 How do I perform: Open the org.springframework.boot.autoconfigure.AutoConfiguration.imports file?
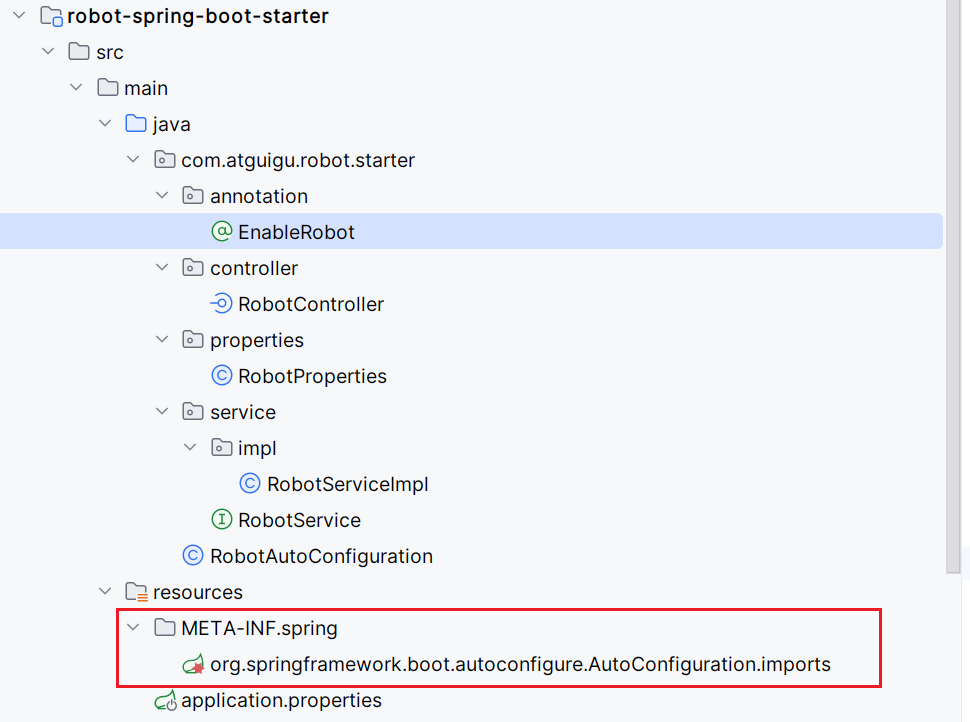point(520,664)
